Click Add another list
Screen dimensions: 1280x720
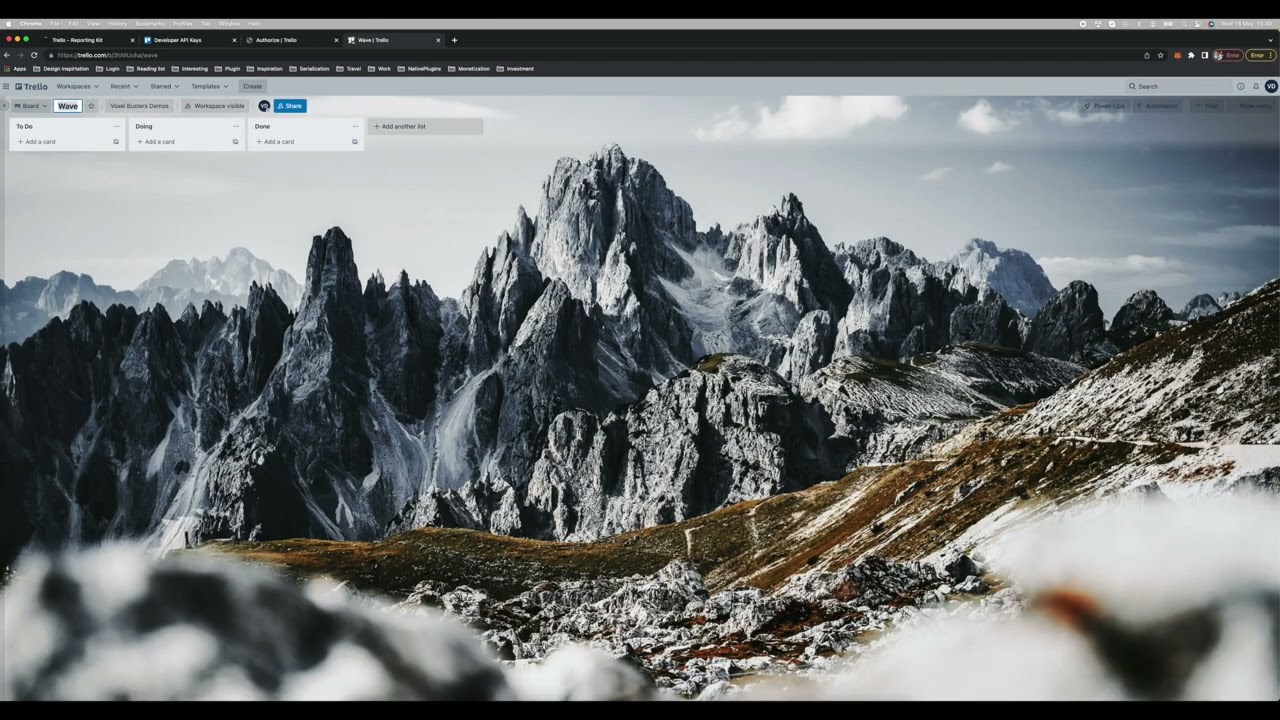[425, 126]
